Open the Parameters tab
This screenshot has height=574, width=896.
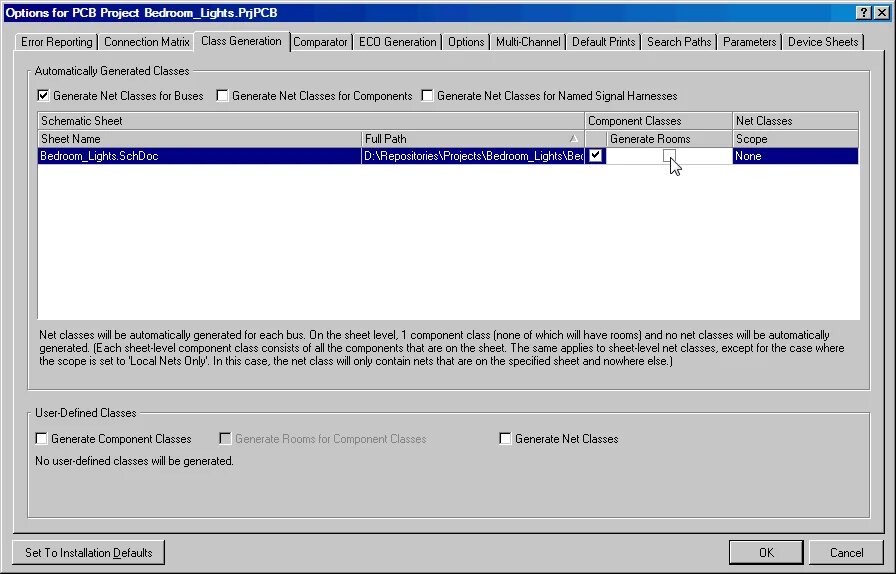click(x=749, y=42)
